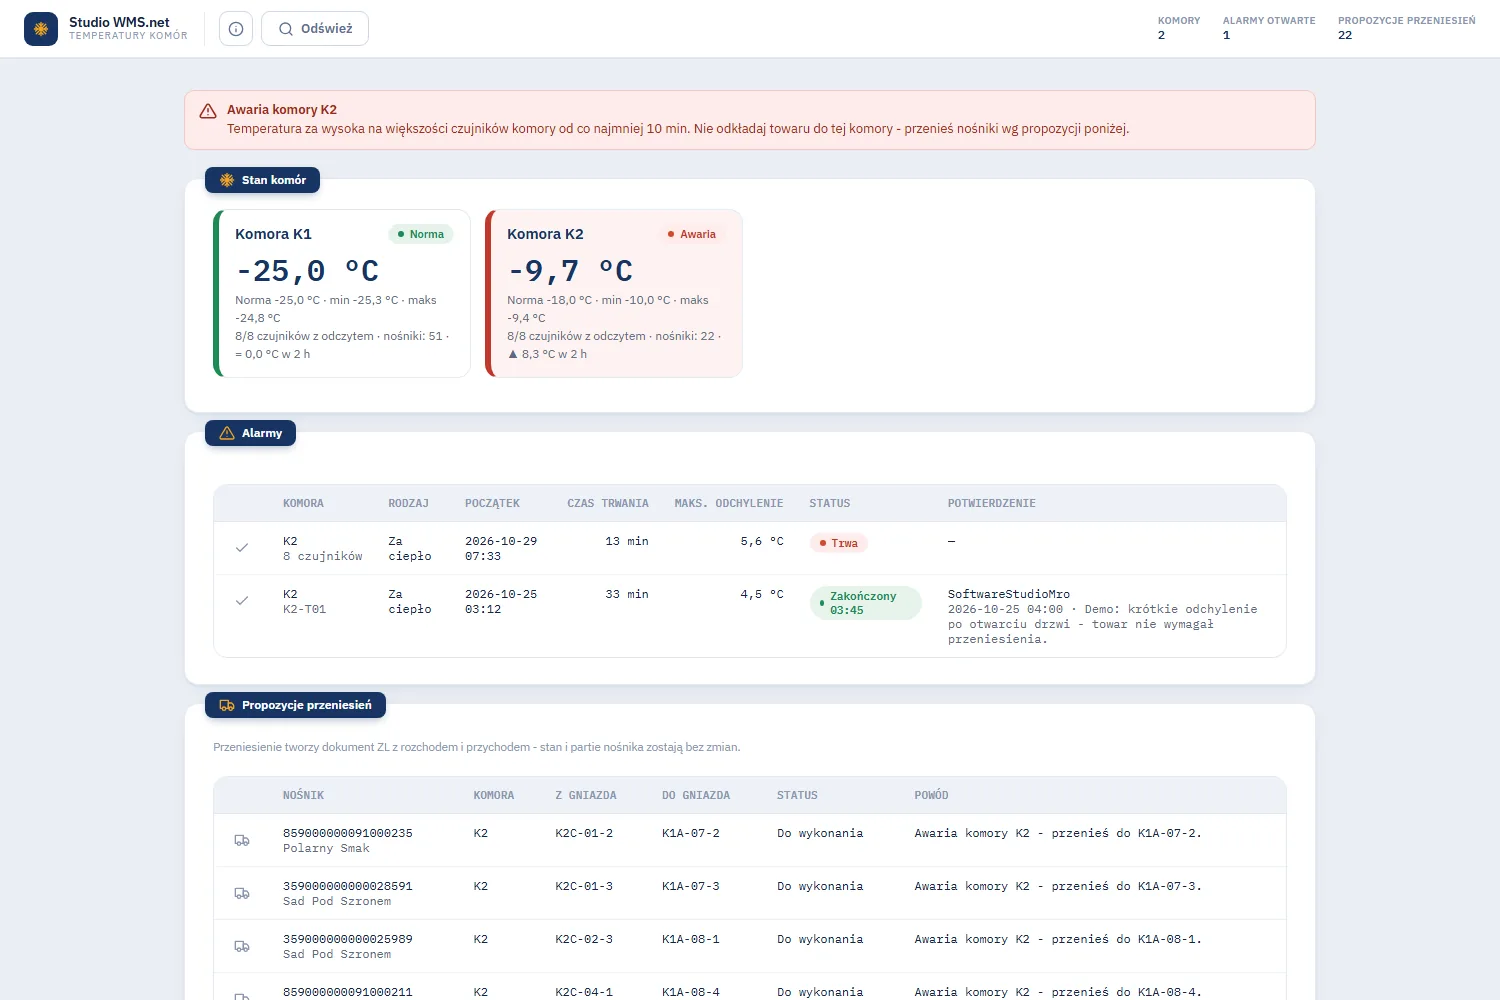Click truck icon for carrier 359000000000028591
The height and width of the screenshot is (1000, 1500).
[x=242, y=893]
